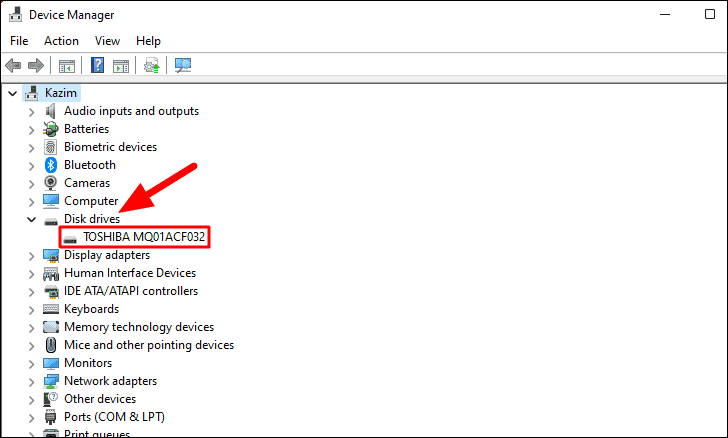Screen dimensions: 728x438
Task: Collapse the Kazim root node
Action: [13, 93]
